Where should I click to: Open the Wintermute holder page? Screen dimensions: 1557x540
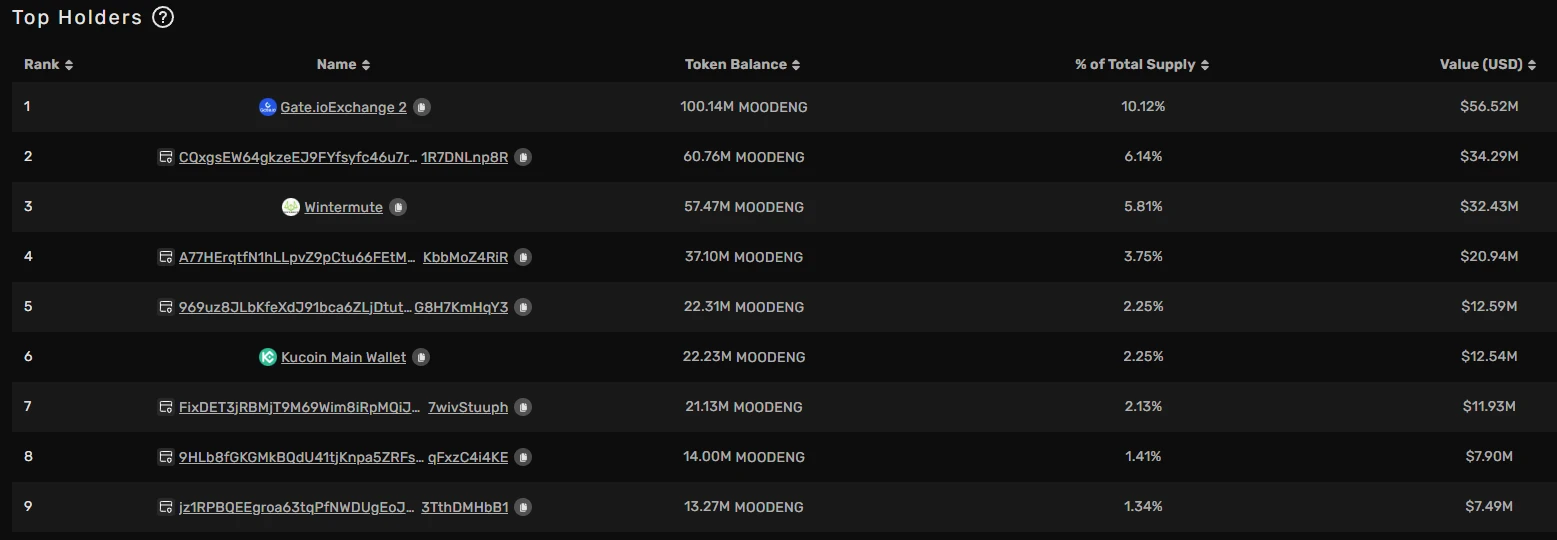point(343,207)
